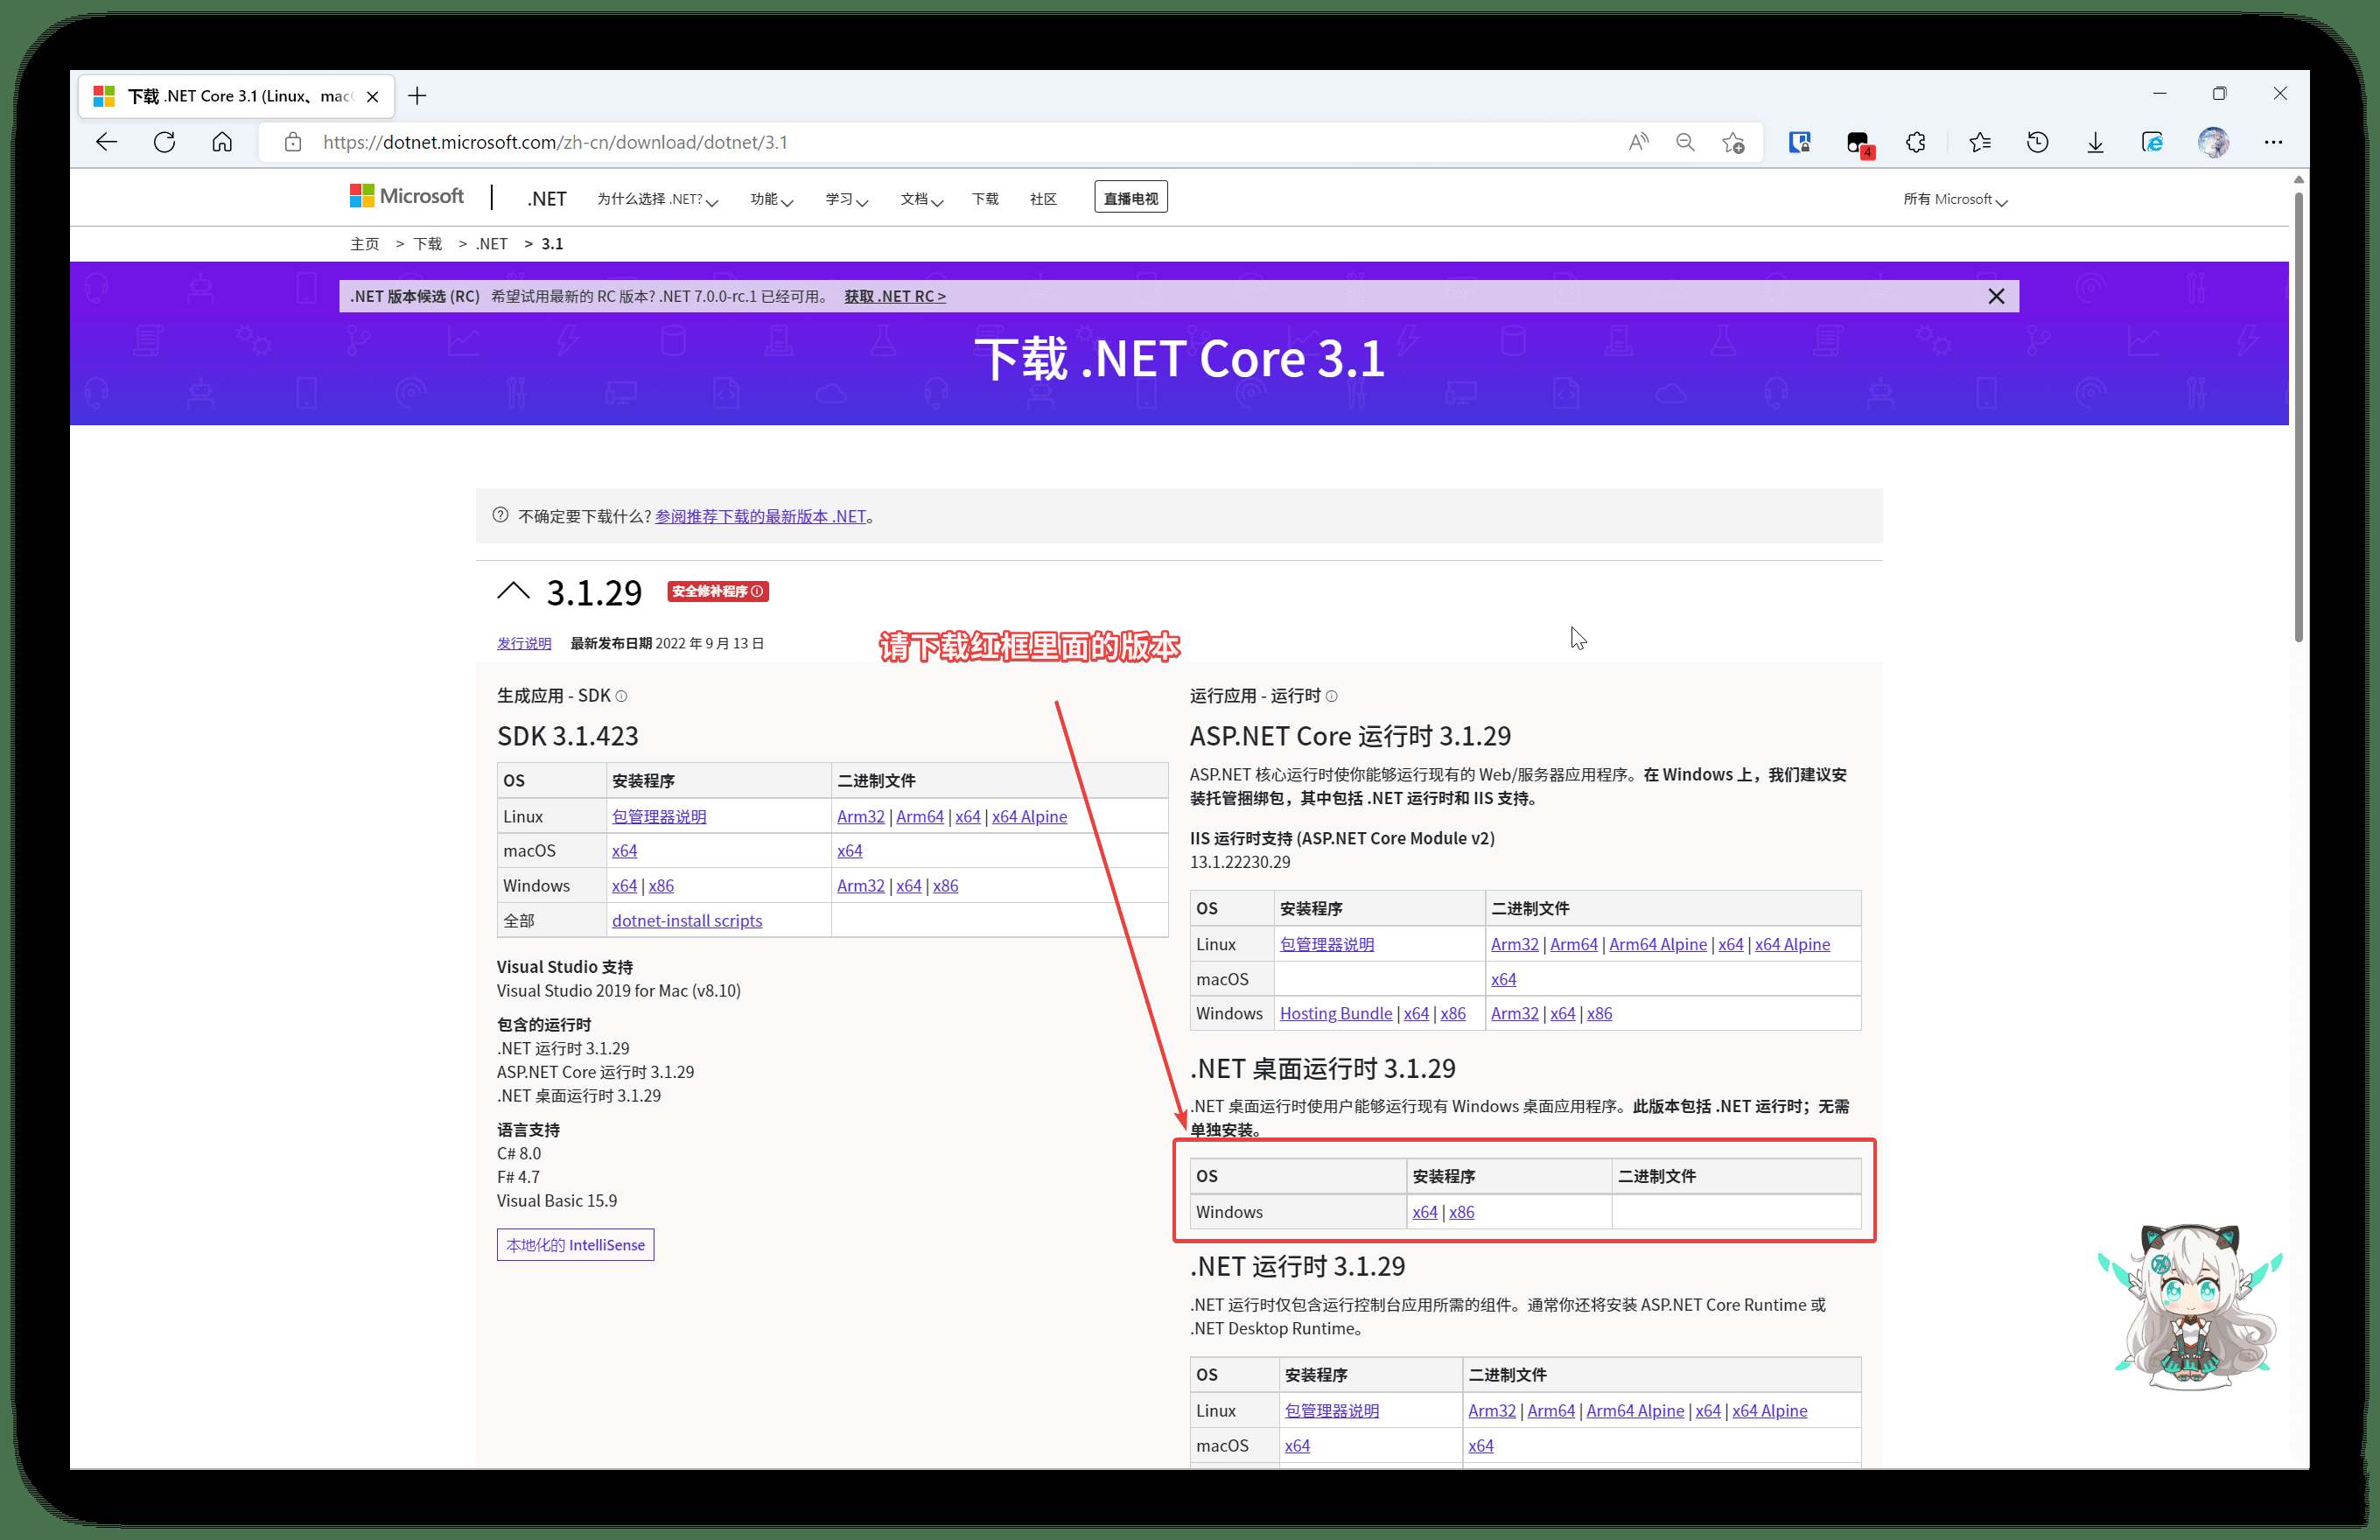
Task: Open the extension icon with red badge 4
Action: pos(1859,144)
